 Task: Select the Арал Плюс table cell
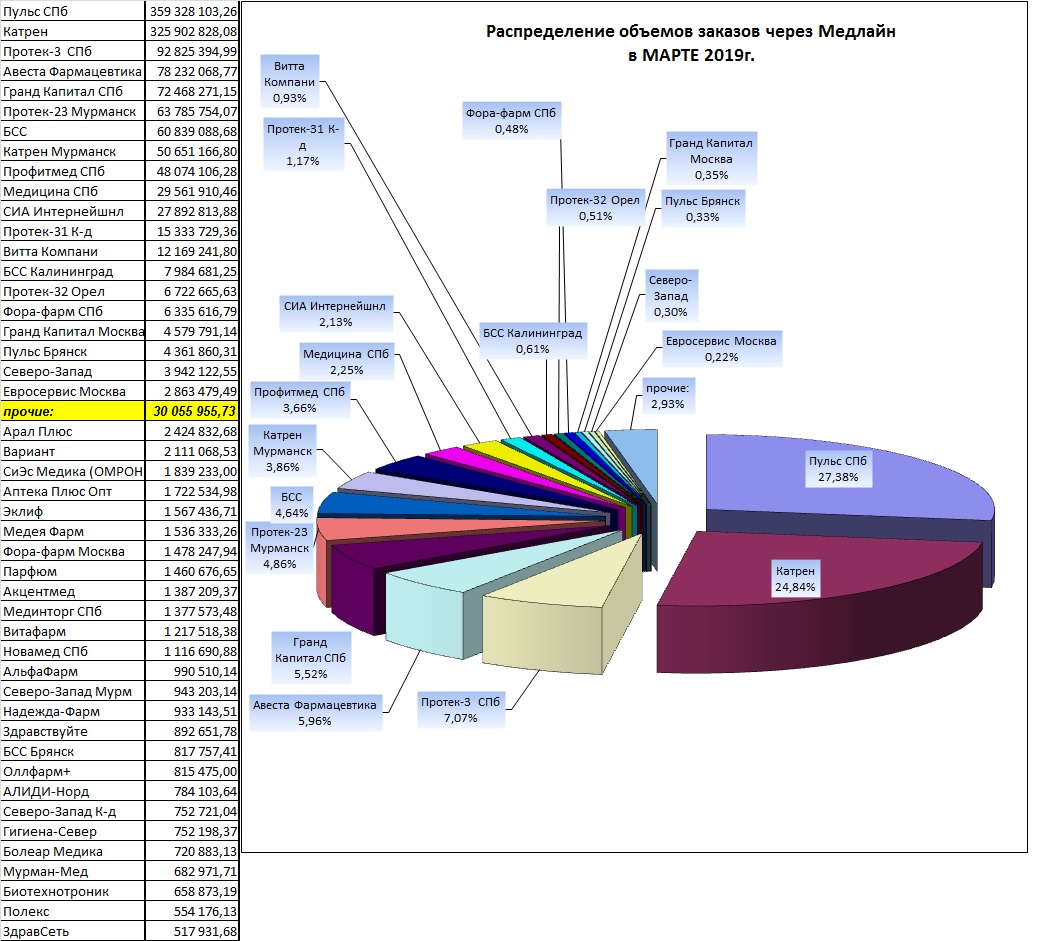(x=72, y=431)
